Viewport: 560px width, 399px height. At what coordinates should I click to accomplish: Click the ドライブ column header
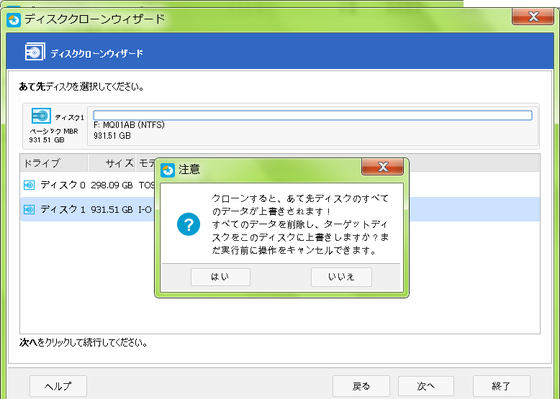54,163
